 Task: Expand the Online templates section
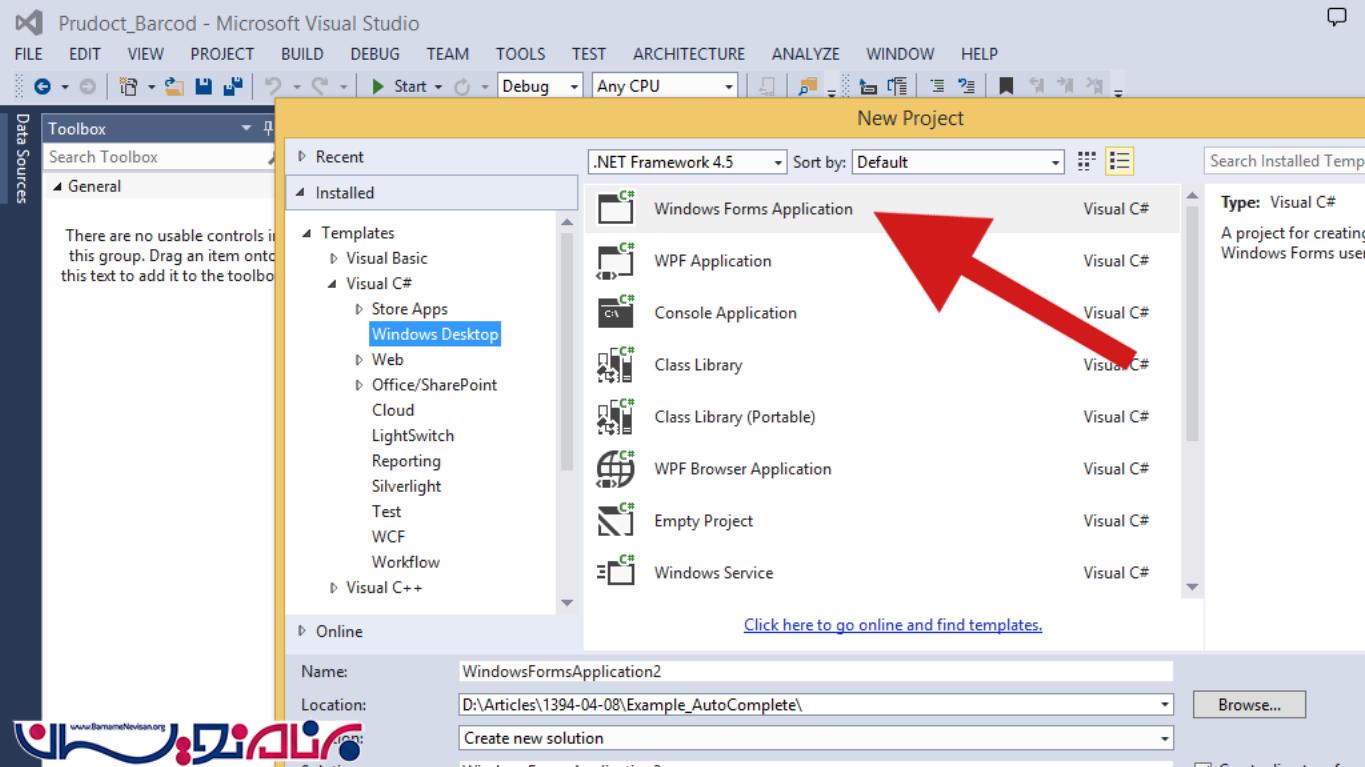[x=302, y=631]
